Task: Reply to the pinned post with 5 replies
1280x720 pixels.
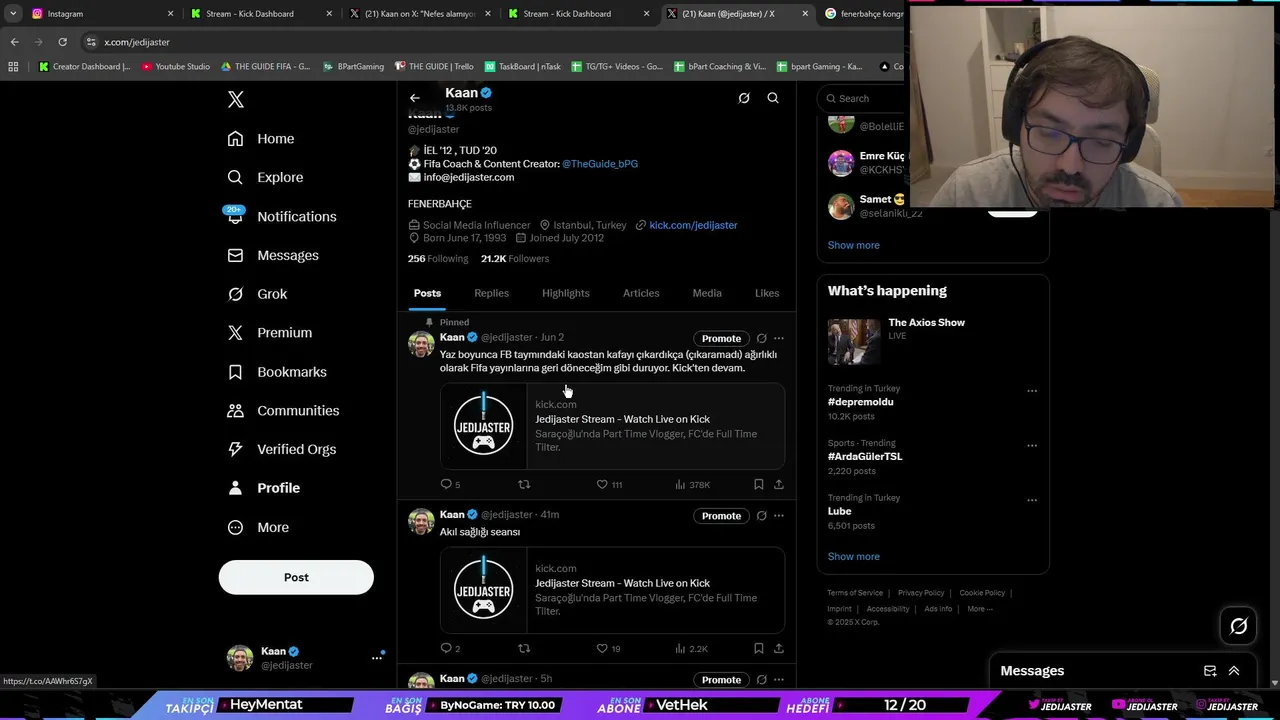Action: point(450,484)
